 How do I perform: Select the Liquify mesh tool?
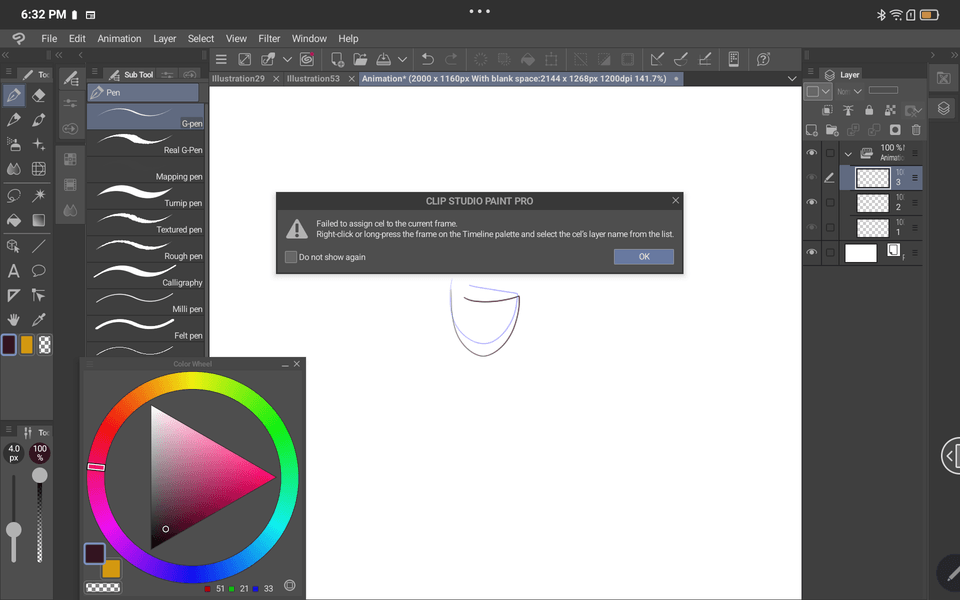point(39,168)
